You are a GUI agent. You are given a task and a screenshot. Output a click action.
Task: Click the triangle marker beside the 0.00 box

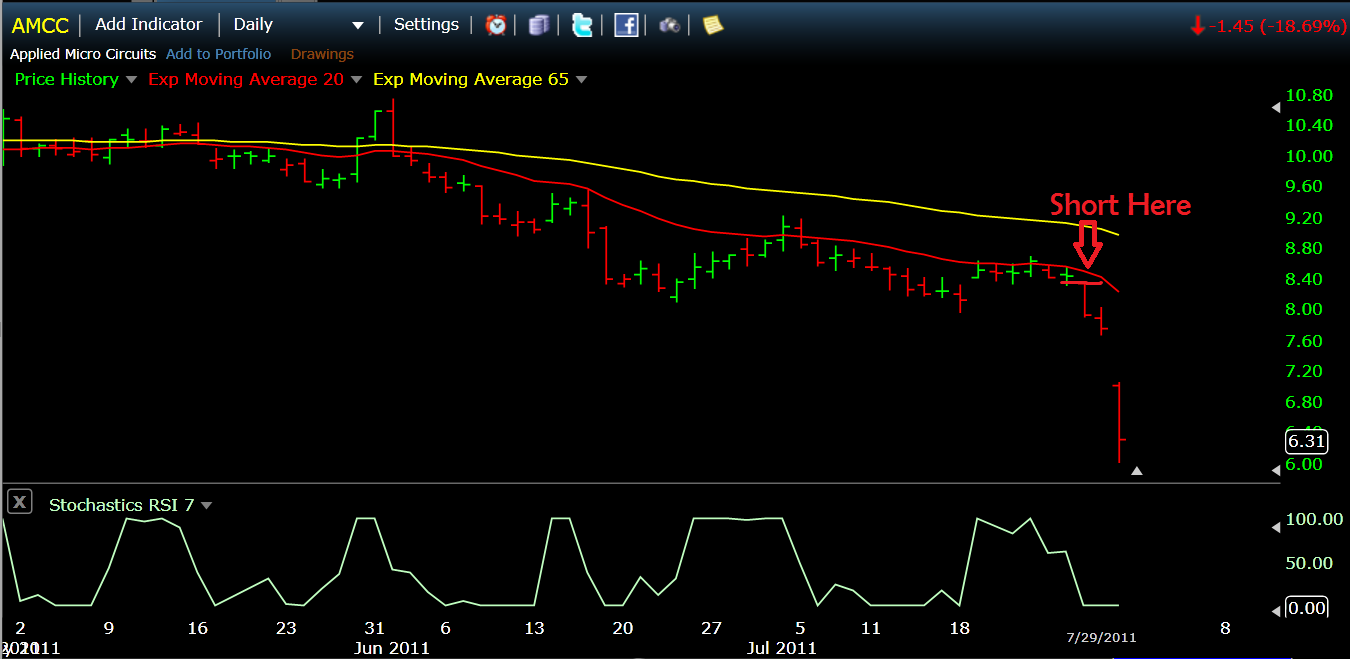(1274, 609)
